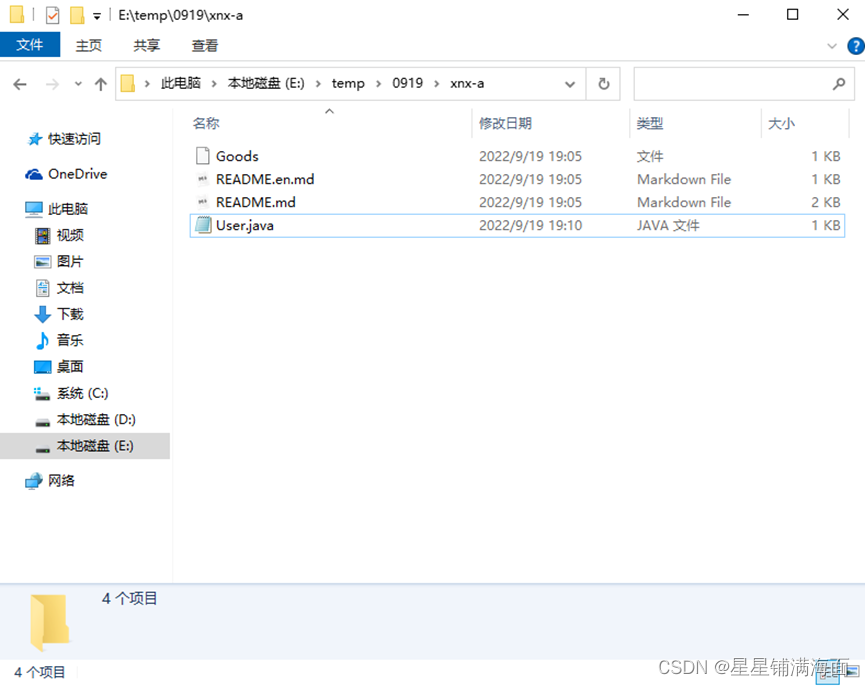865x686 pixels.
Task: Sort by the 名称 column header
Action: 206,123
